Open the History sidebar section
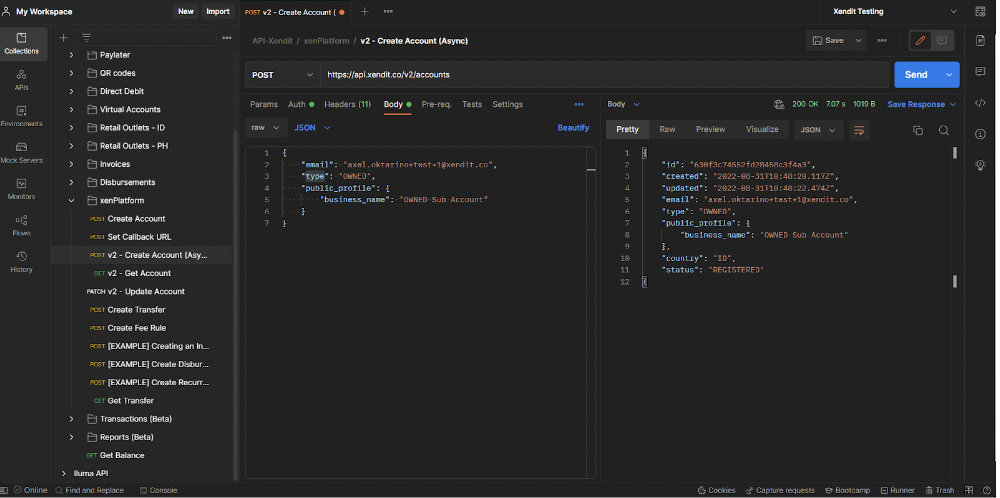Screen dimensions: 1000x498 [22, 262]
